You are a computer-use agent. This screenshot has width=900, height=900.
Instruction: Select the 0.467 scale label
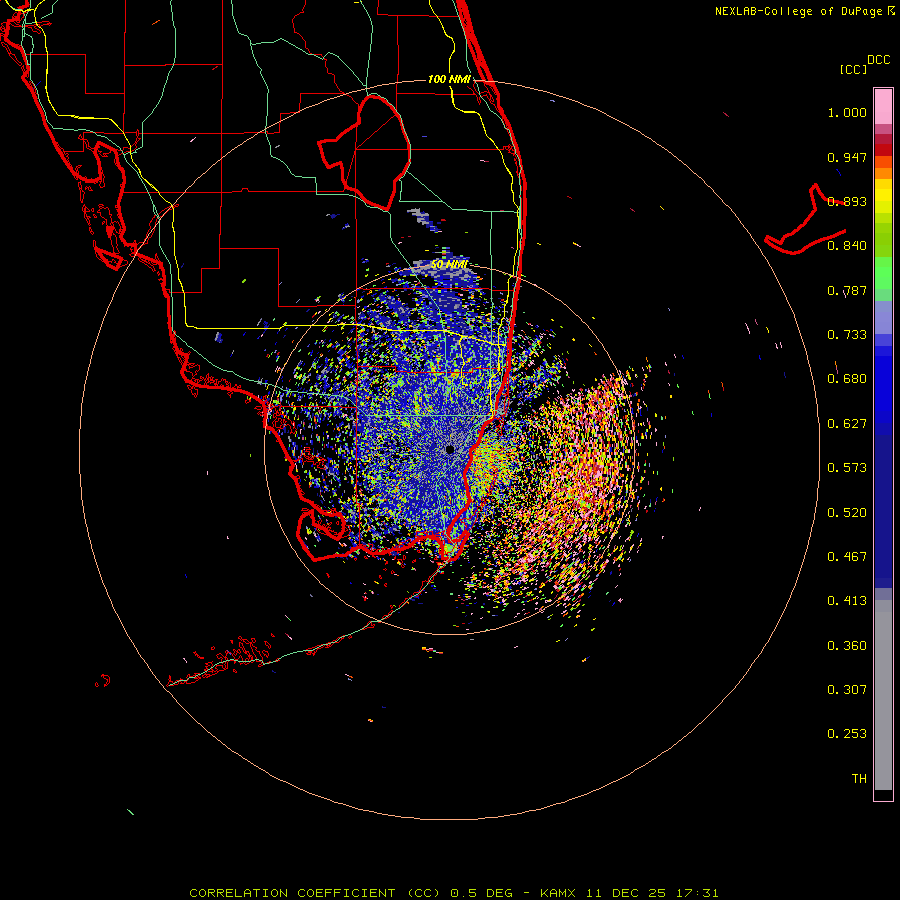[847, 557]
